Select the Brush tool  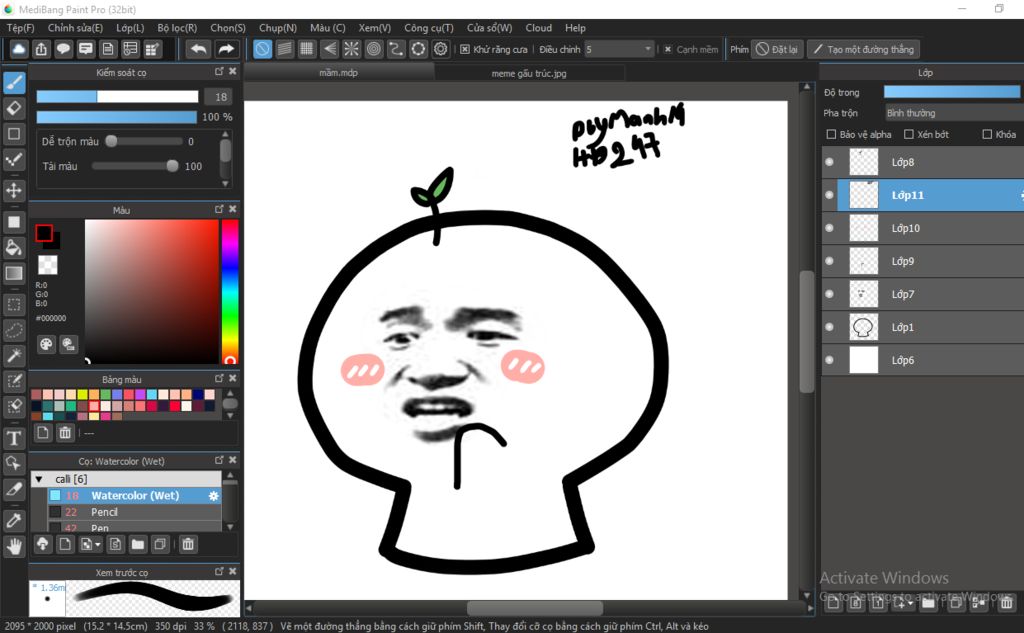pos(14,82)
